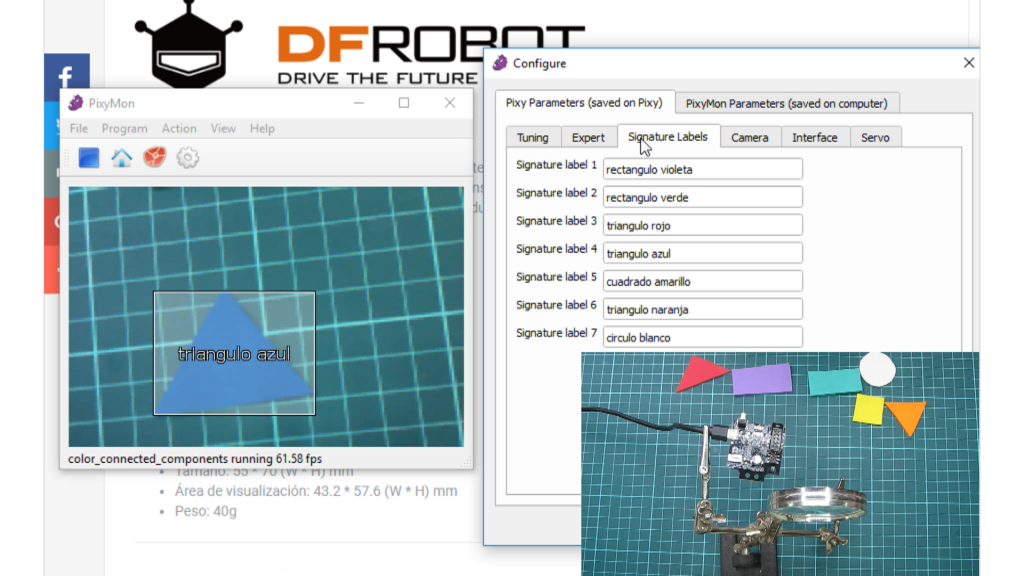Open the Program menu
The width and height of the screenshot is (1024, 576).
[124, 129]
